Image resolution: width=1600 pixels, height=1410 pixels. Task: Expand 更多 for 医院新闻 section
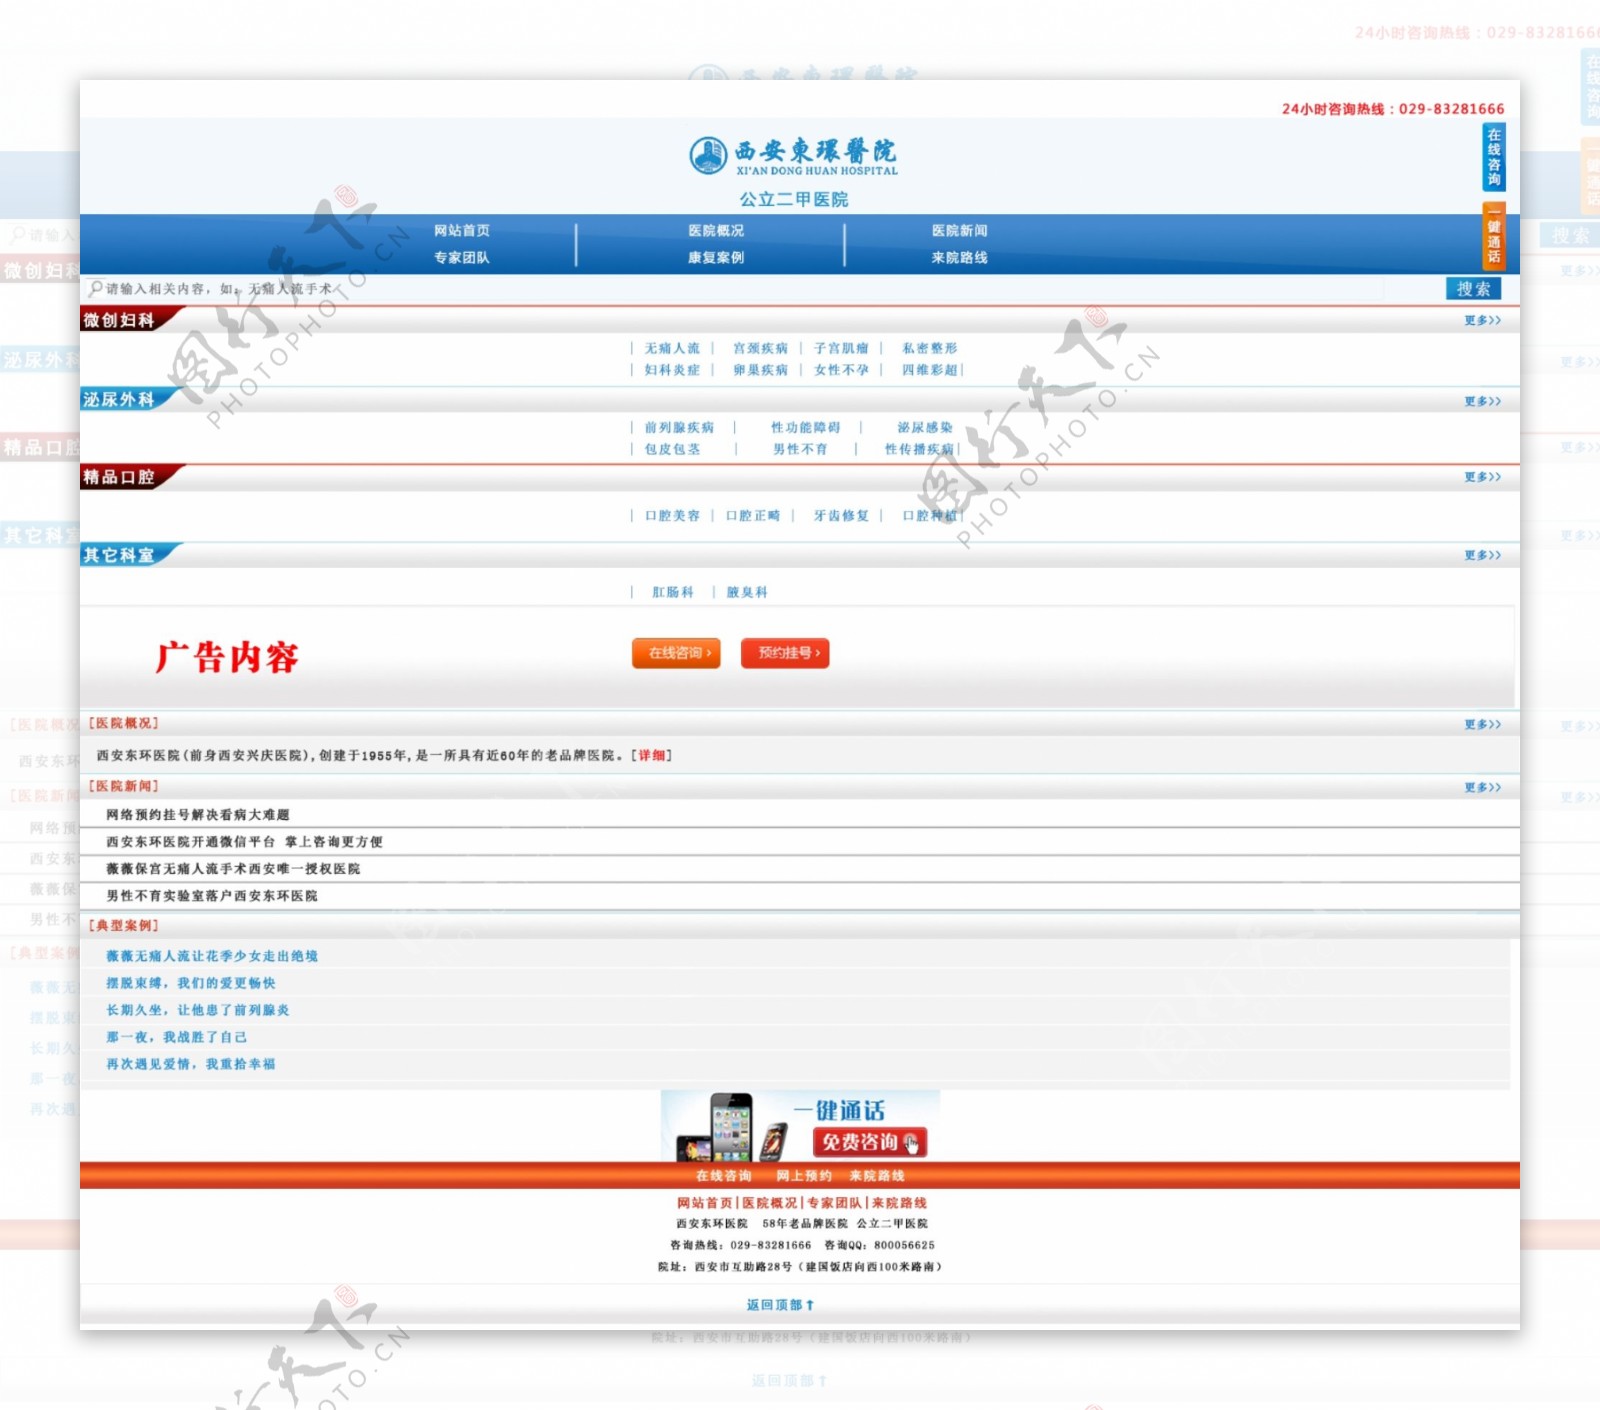coord(1482,787)
